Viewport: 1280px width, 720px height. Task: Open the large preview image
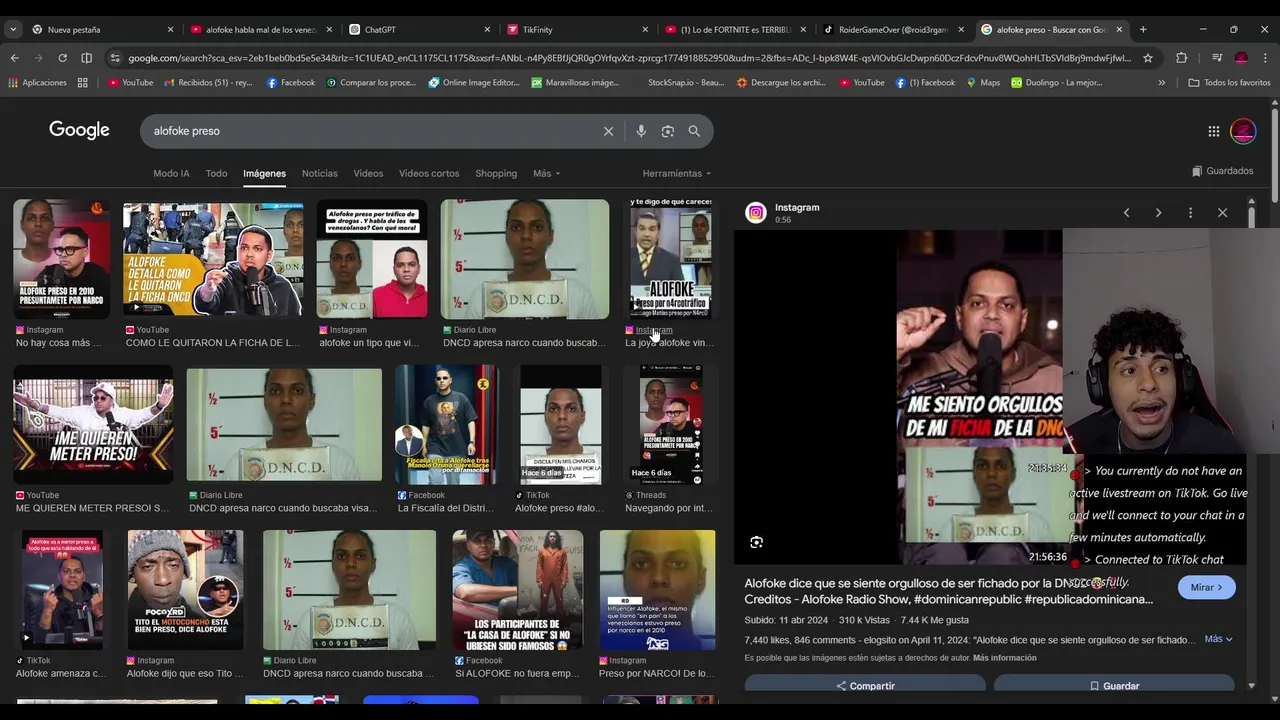[980, 397]
